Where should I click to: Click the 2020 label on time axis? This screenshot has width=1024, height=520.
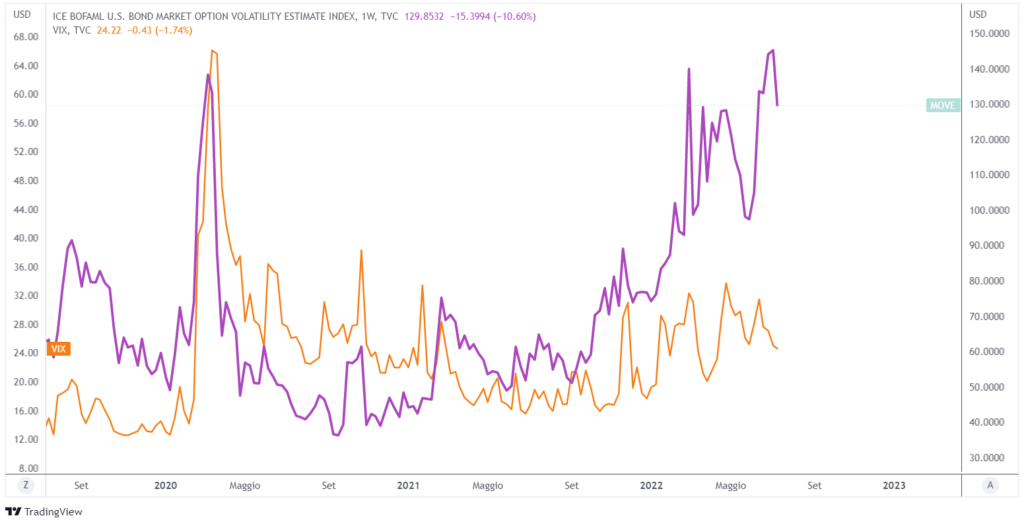point(166,485)
